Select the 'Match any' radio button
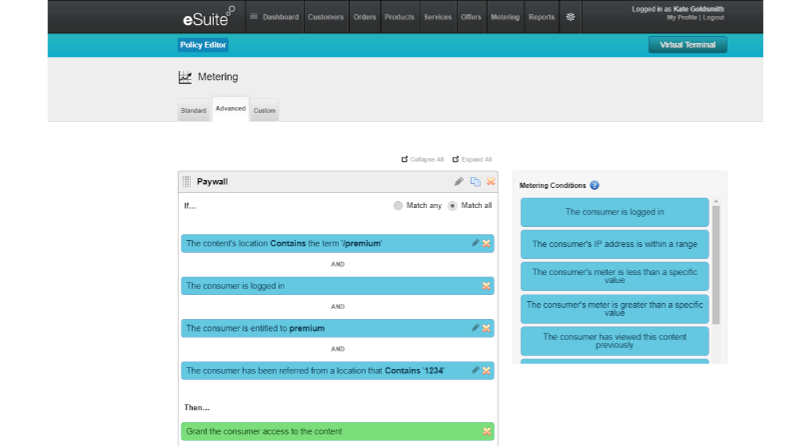This screenshot has height=446, width=811. [x=398, y=206]
